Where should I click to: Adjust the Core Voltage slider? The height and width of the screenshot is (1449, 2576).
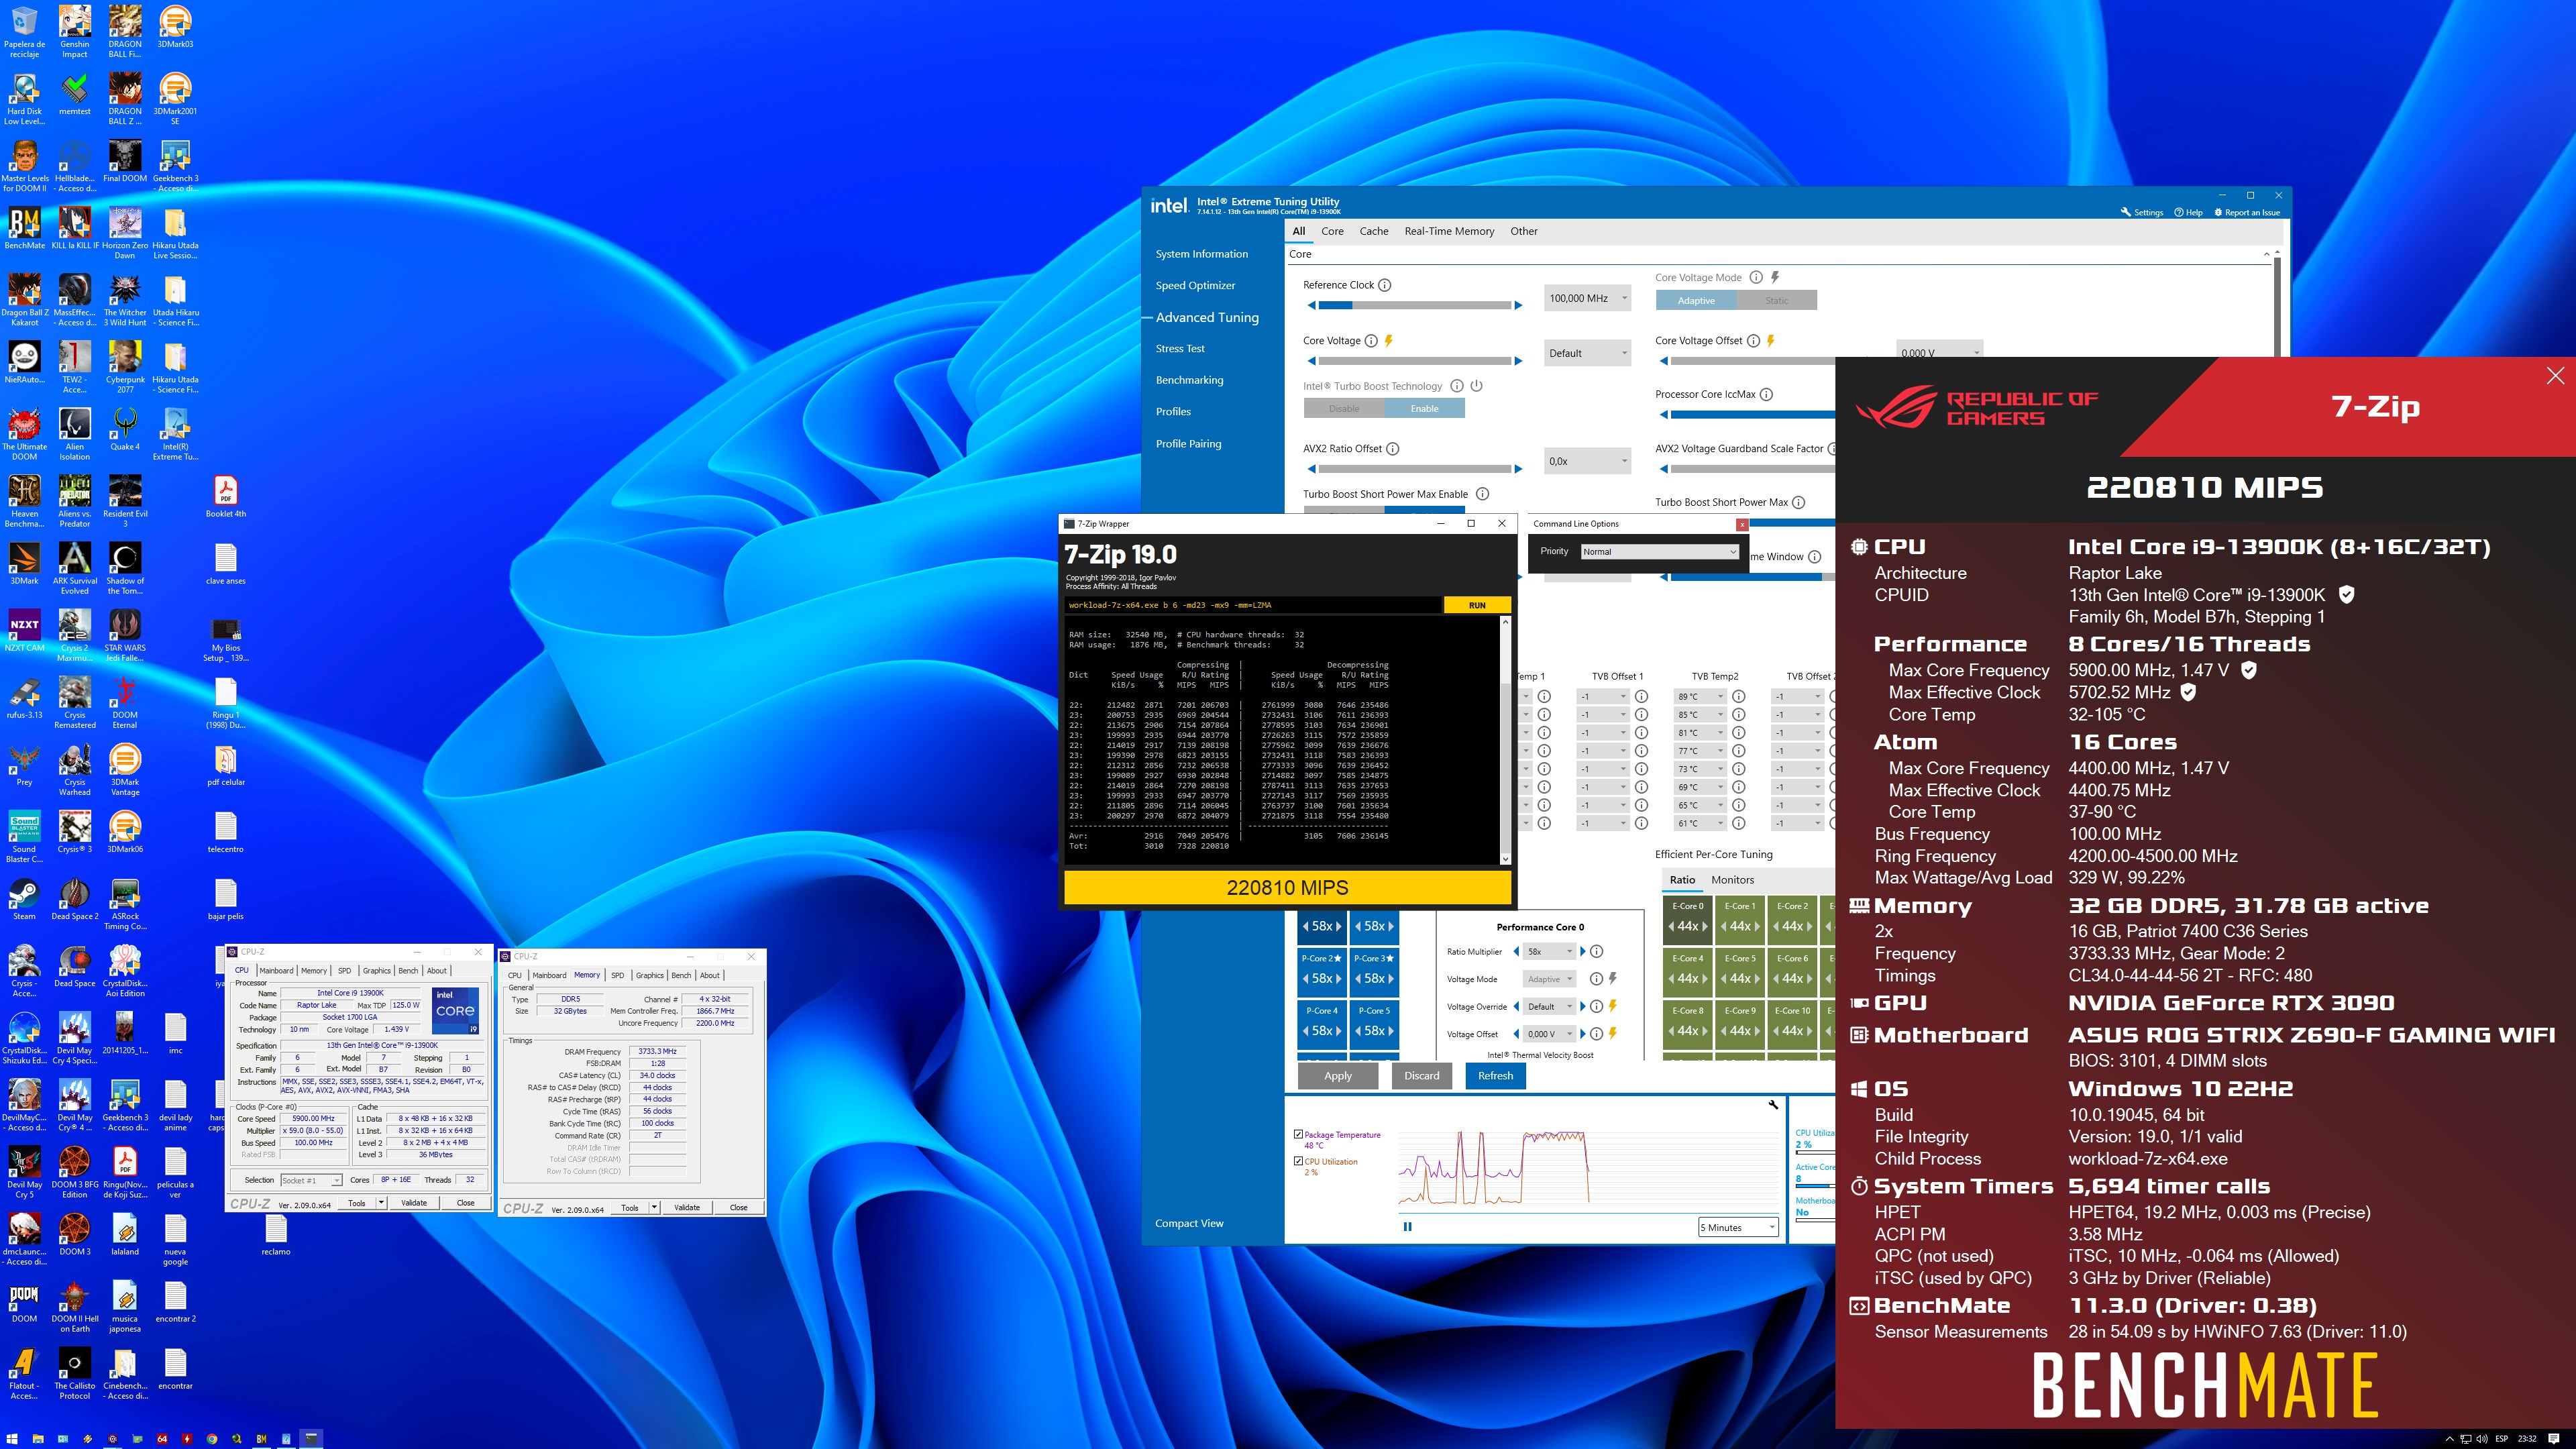coord(1414,360)
